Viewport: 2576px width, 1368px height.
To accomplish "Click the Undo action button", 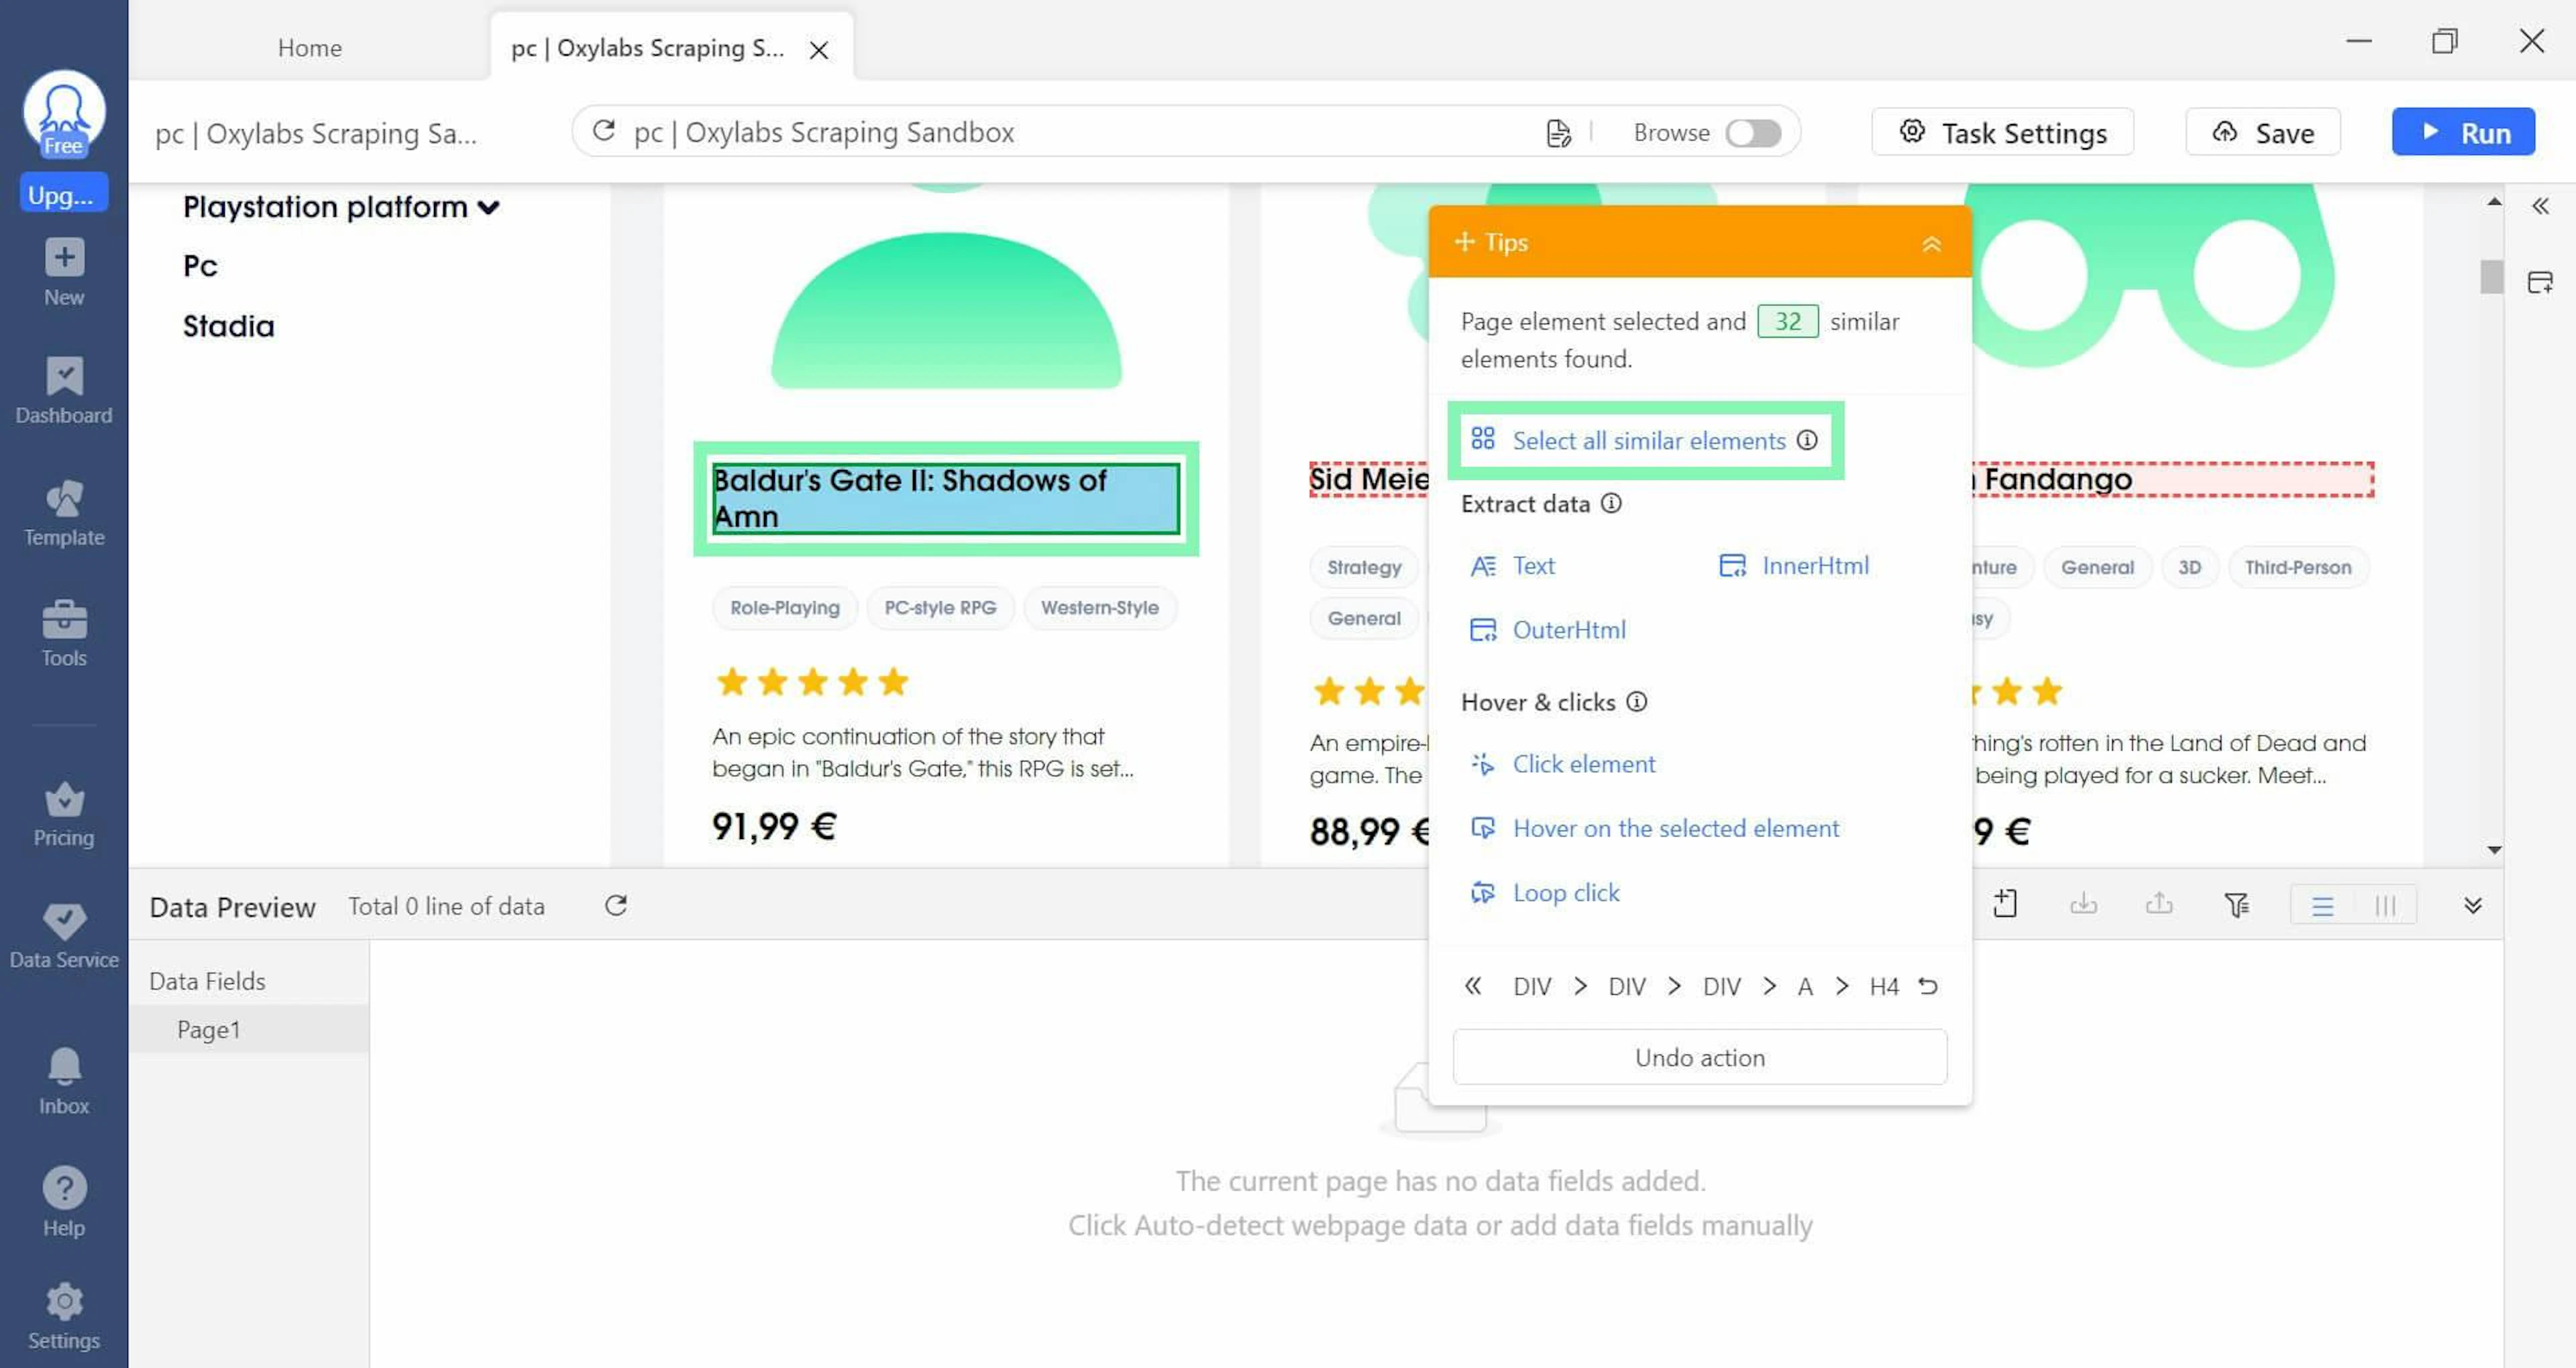I will click(1699, 1057).
